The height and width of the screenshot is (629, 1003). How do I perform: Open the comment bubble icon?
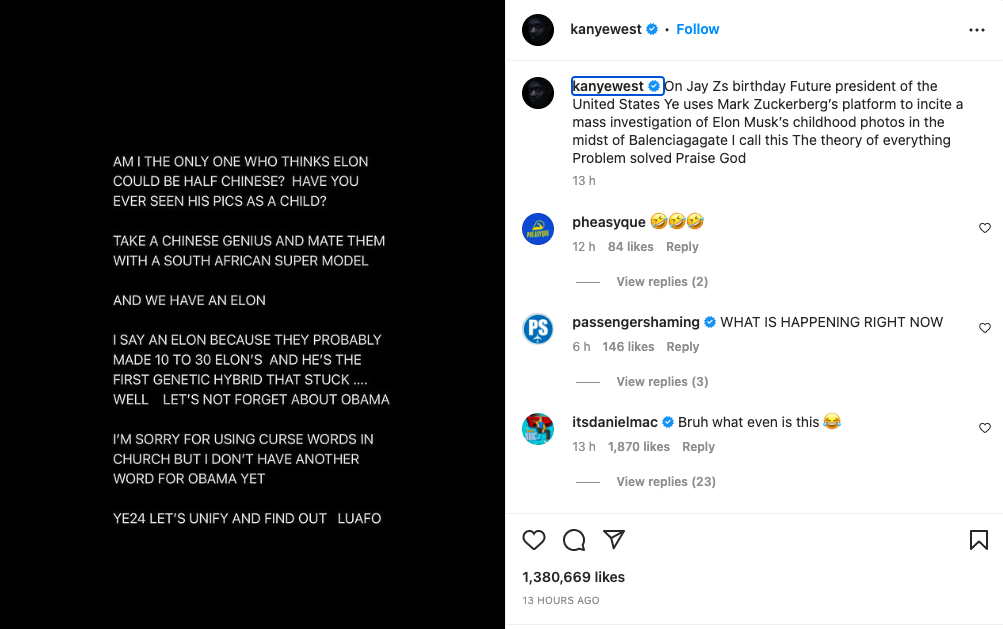tap(574, 540)
